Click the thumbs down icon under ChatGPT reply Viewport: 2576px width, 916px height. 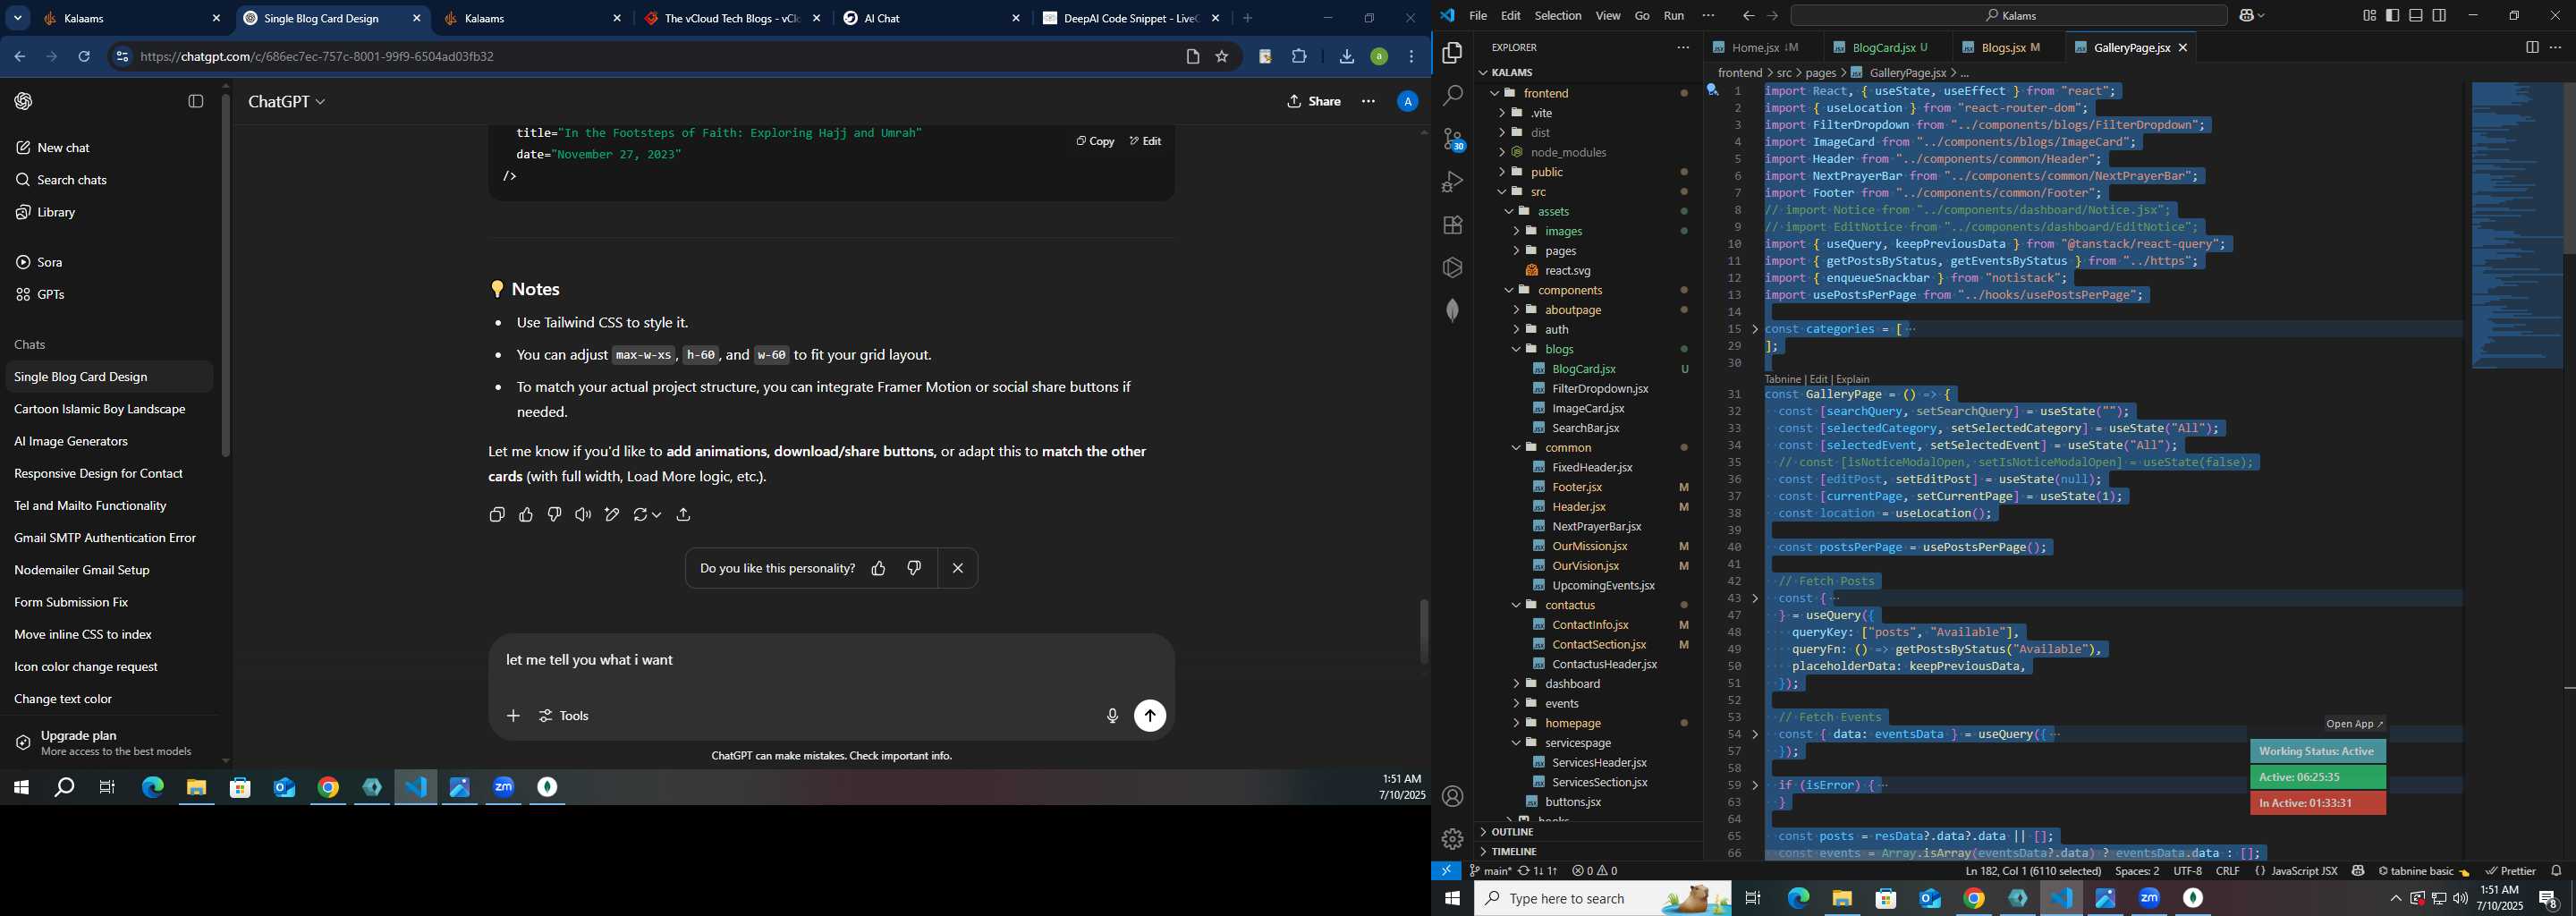(x=554, y=514)
